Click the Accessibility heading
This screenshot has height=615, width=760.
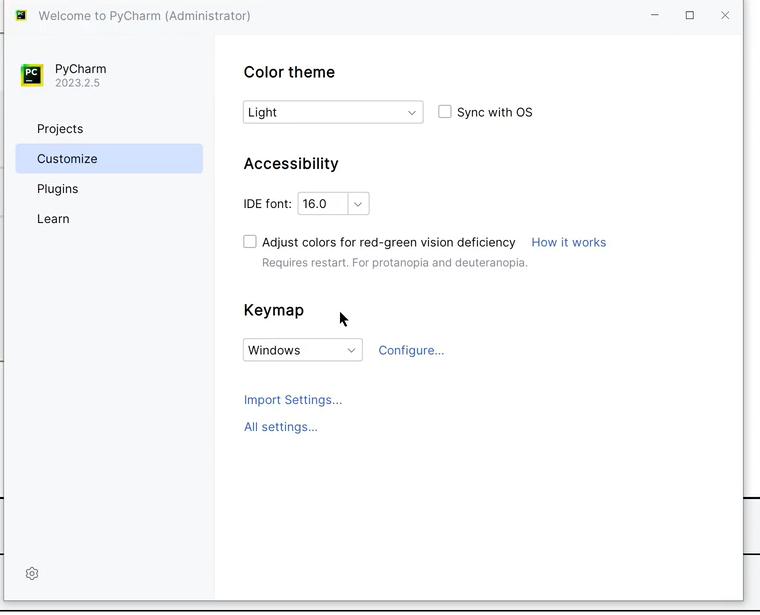291,164
